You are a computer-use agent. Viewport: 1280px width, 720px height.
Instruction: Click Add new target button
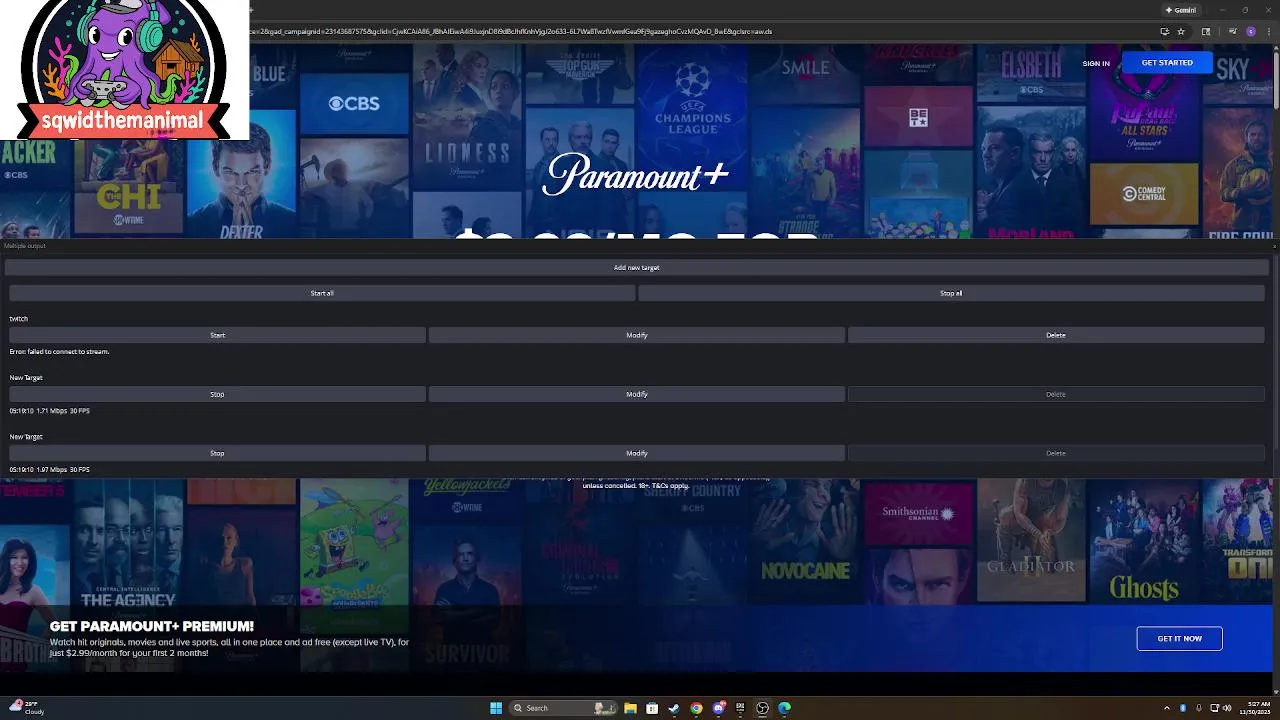(x=637, y=268)
